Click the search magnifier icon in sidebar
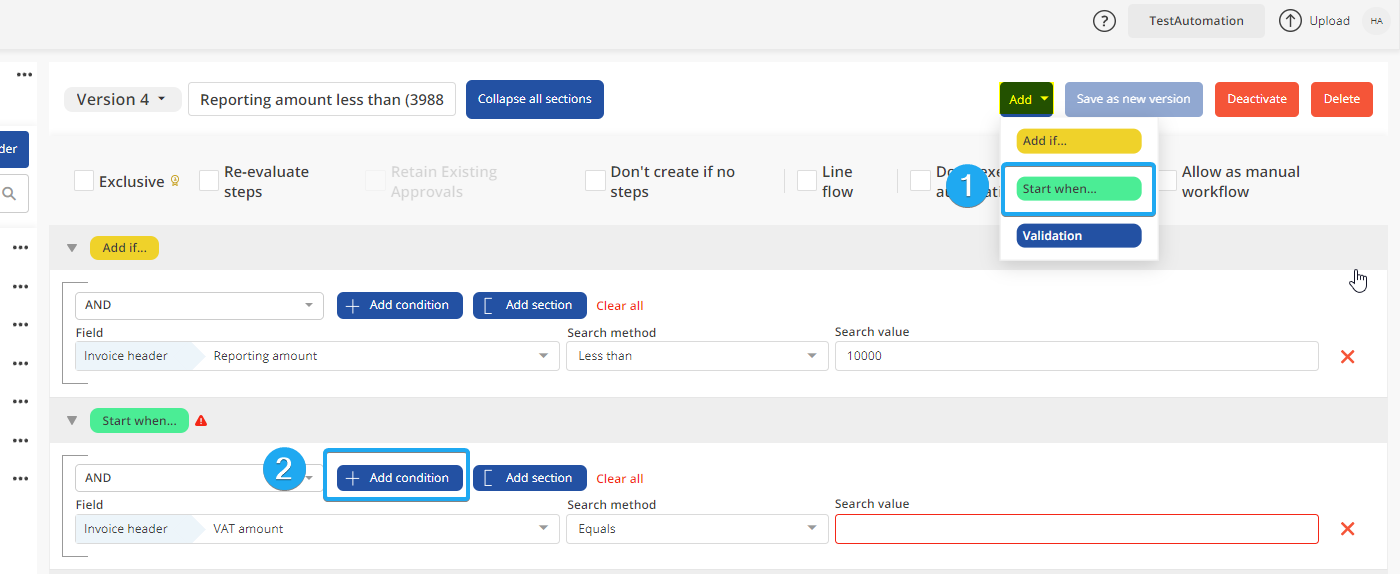 [10, 194]
